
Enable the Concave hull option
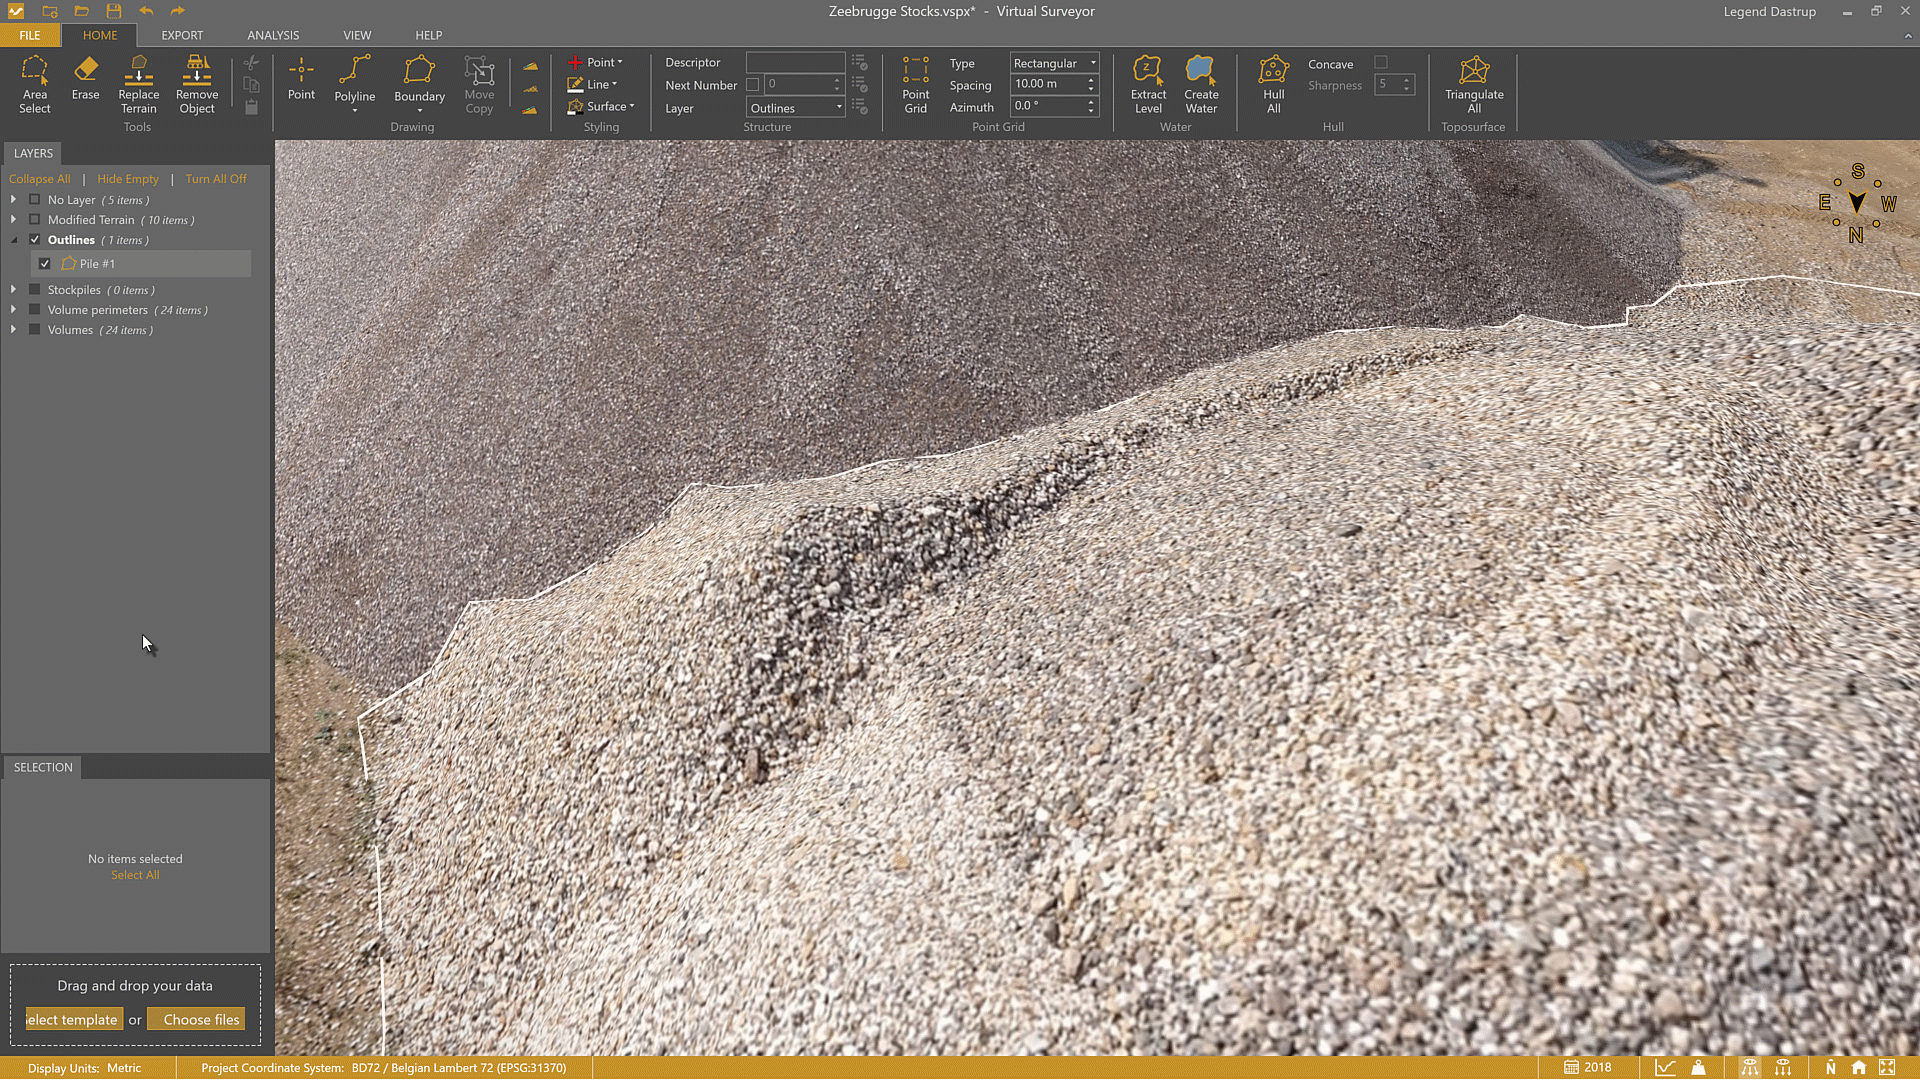pos(1382,61)
